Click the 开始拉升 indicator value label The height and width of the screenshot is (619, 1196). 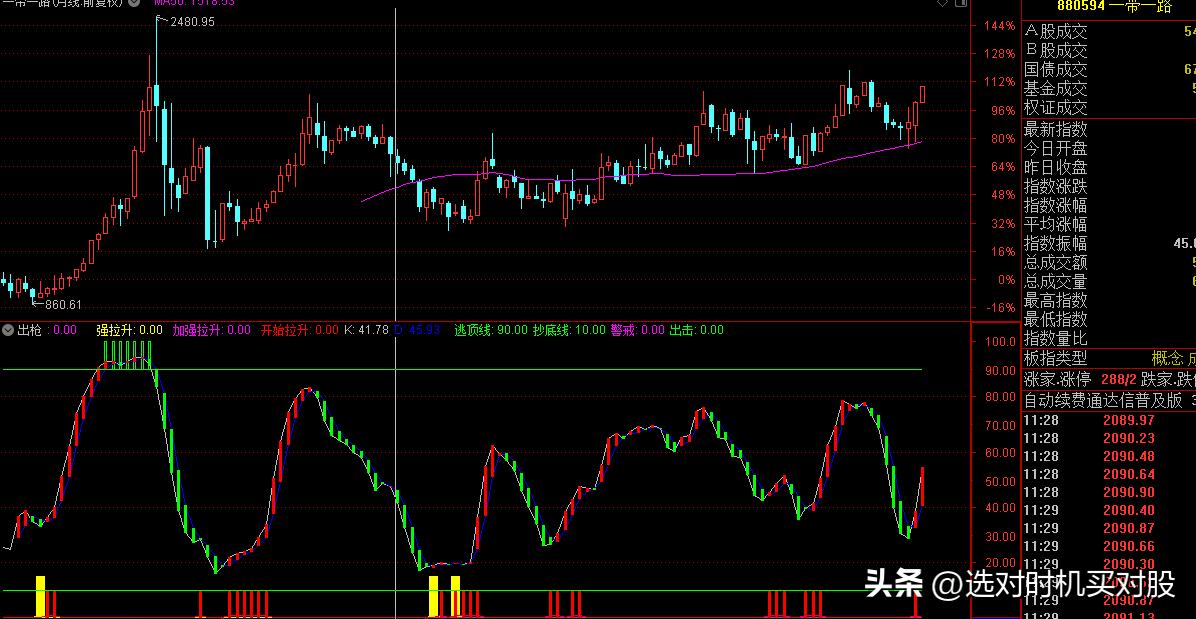(299, 330)
